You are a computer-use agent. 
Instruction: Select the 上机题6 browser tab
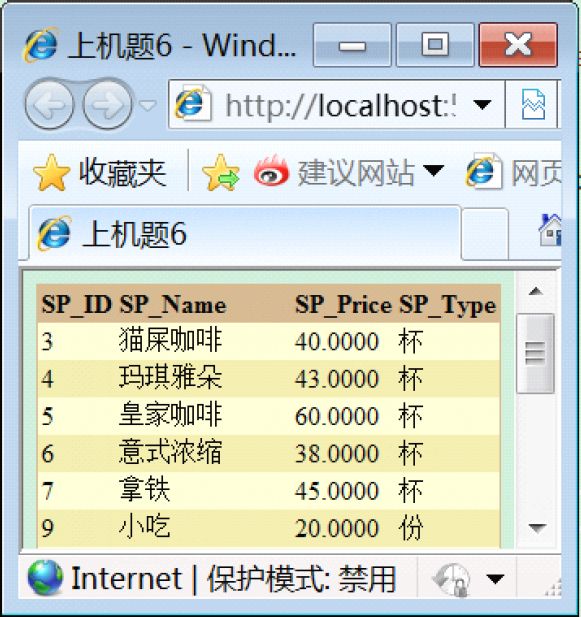(244, 233)
